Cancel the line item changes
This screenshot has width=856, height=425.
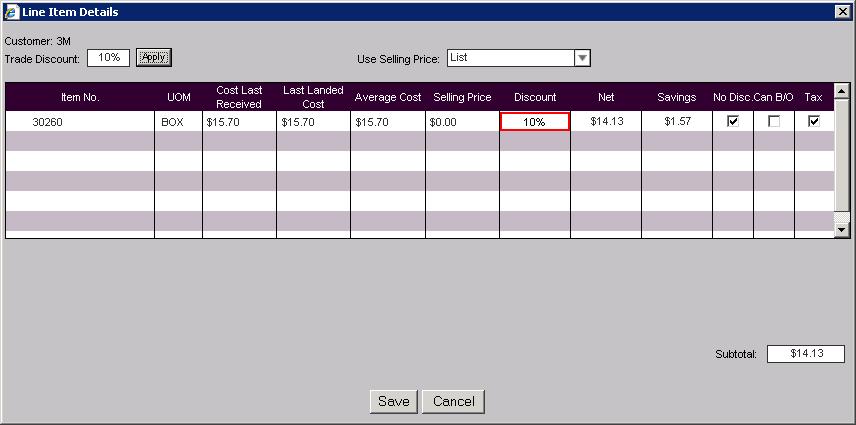click(453, 401)
